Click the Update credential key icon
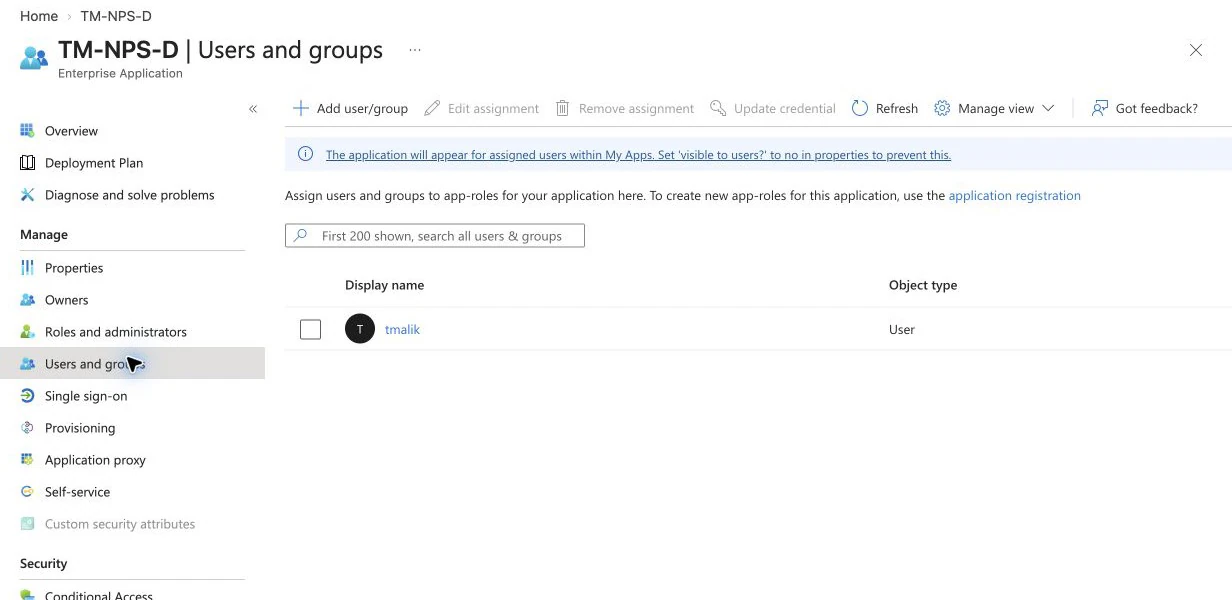The image size is (1232, 600). tap(718, 108)
